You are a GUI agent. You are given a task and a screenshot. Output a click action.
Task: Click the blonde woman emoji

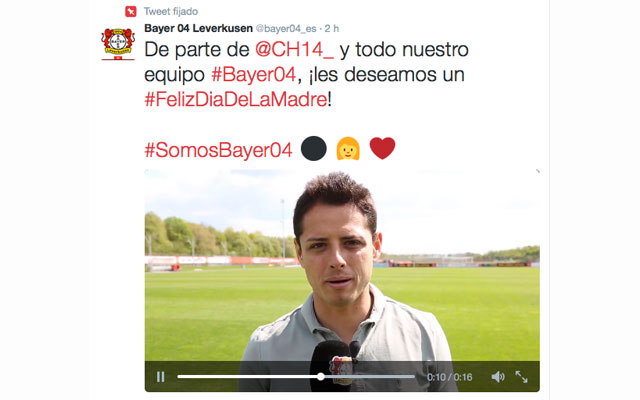point(348,148)
